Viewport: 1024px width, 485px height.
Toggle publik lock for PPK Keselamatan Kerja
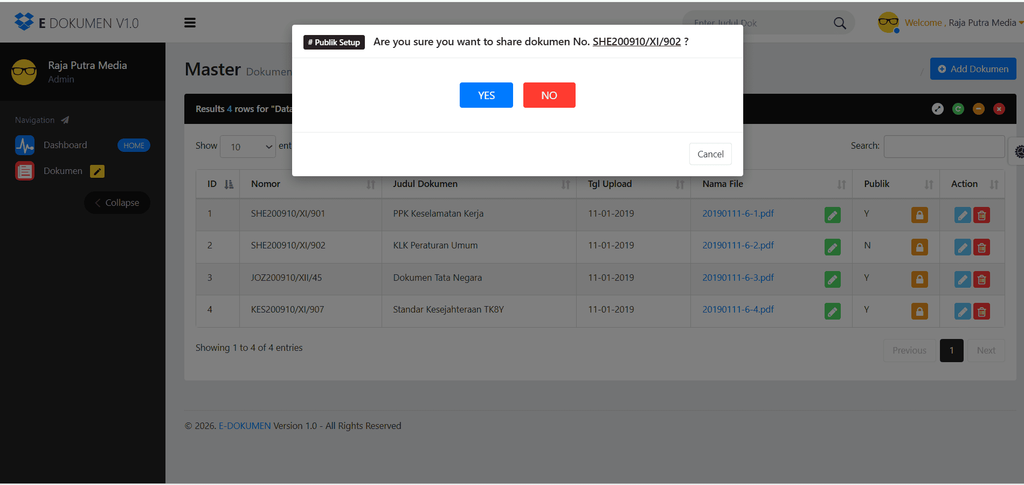pos(920,215)
